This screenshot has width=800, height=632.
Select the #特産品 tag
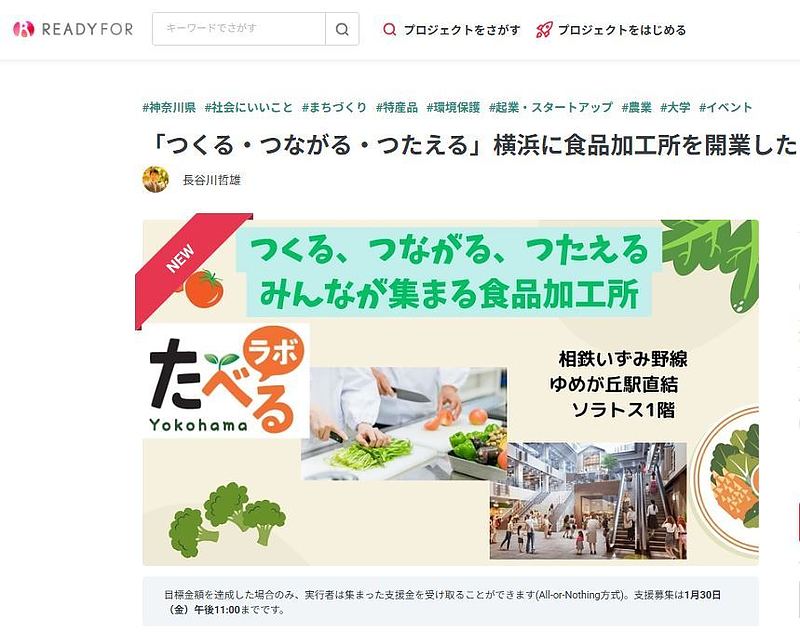(x=396, y=107)
